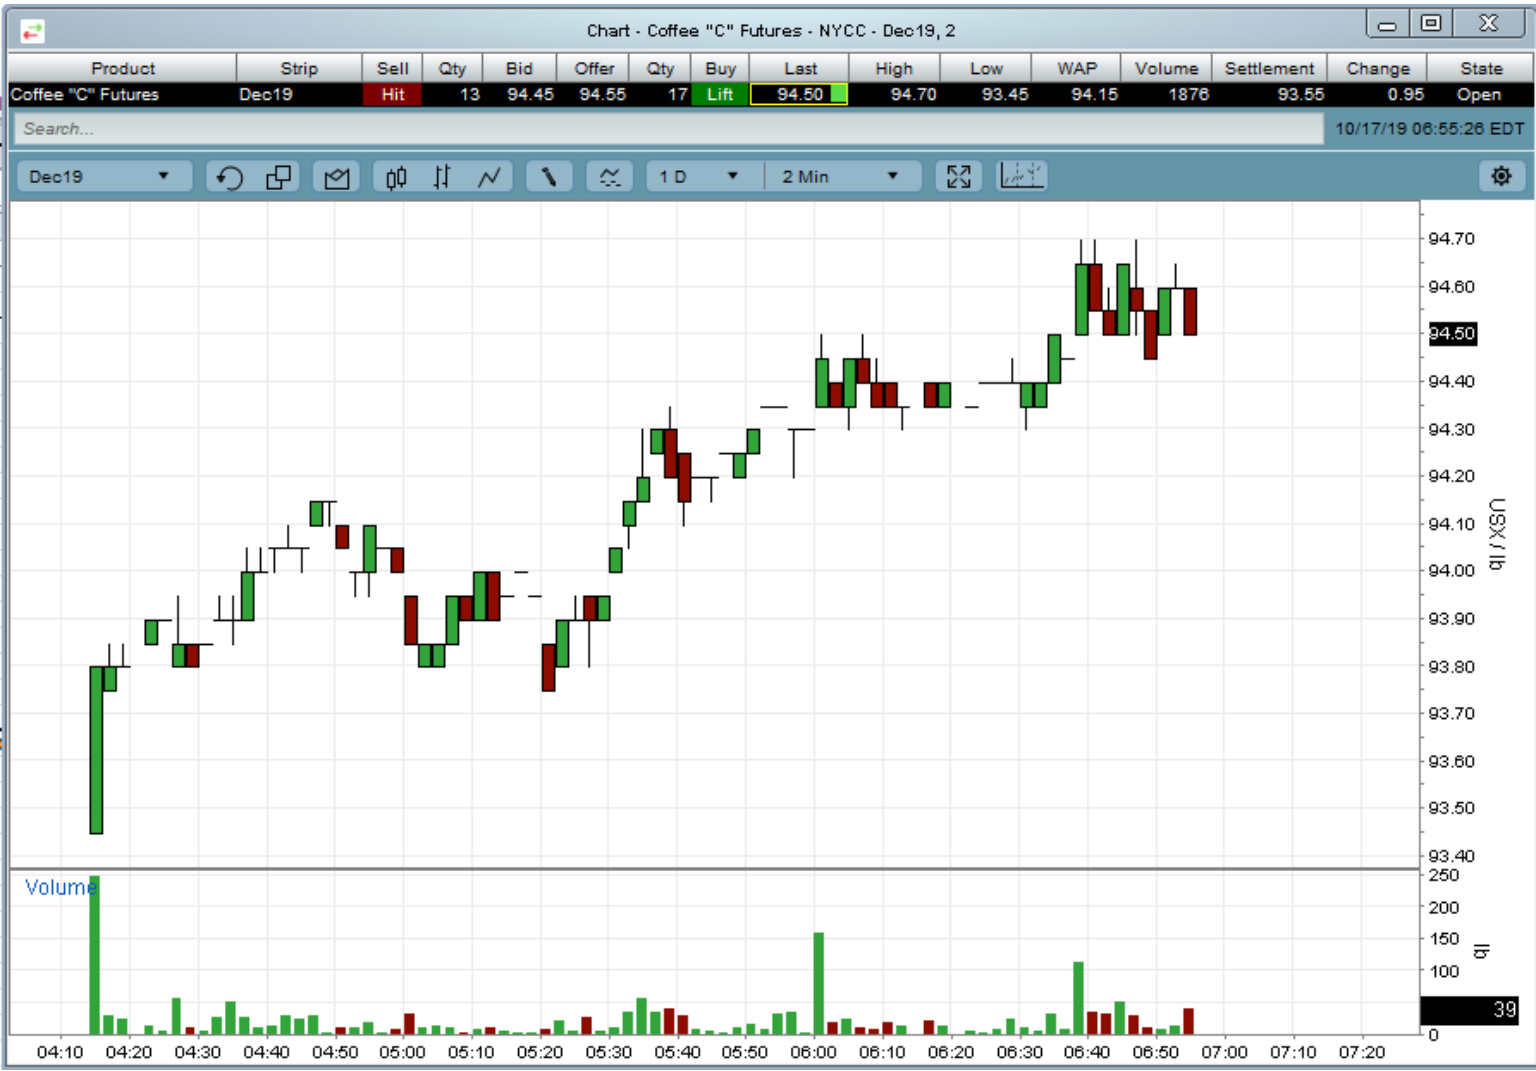The width and height of the screenshot is (1536, 1071).
Task: Select the trend line drawing tool
Action: coord(549,177)
